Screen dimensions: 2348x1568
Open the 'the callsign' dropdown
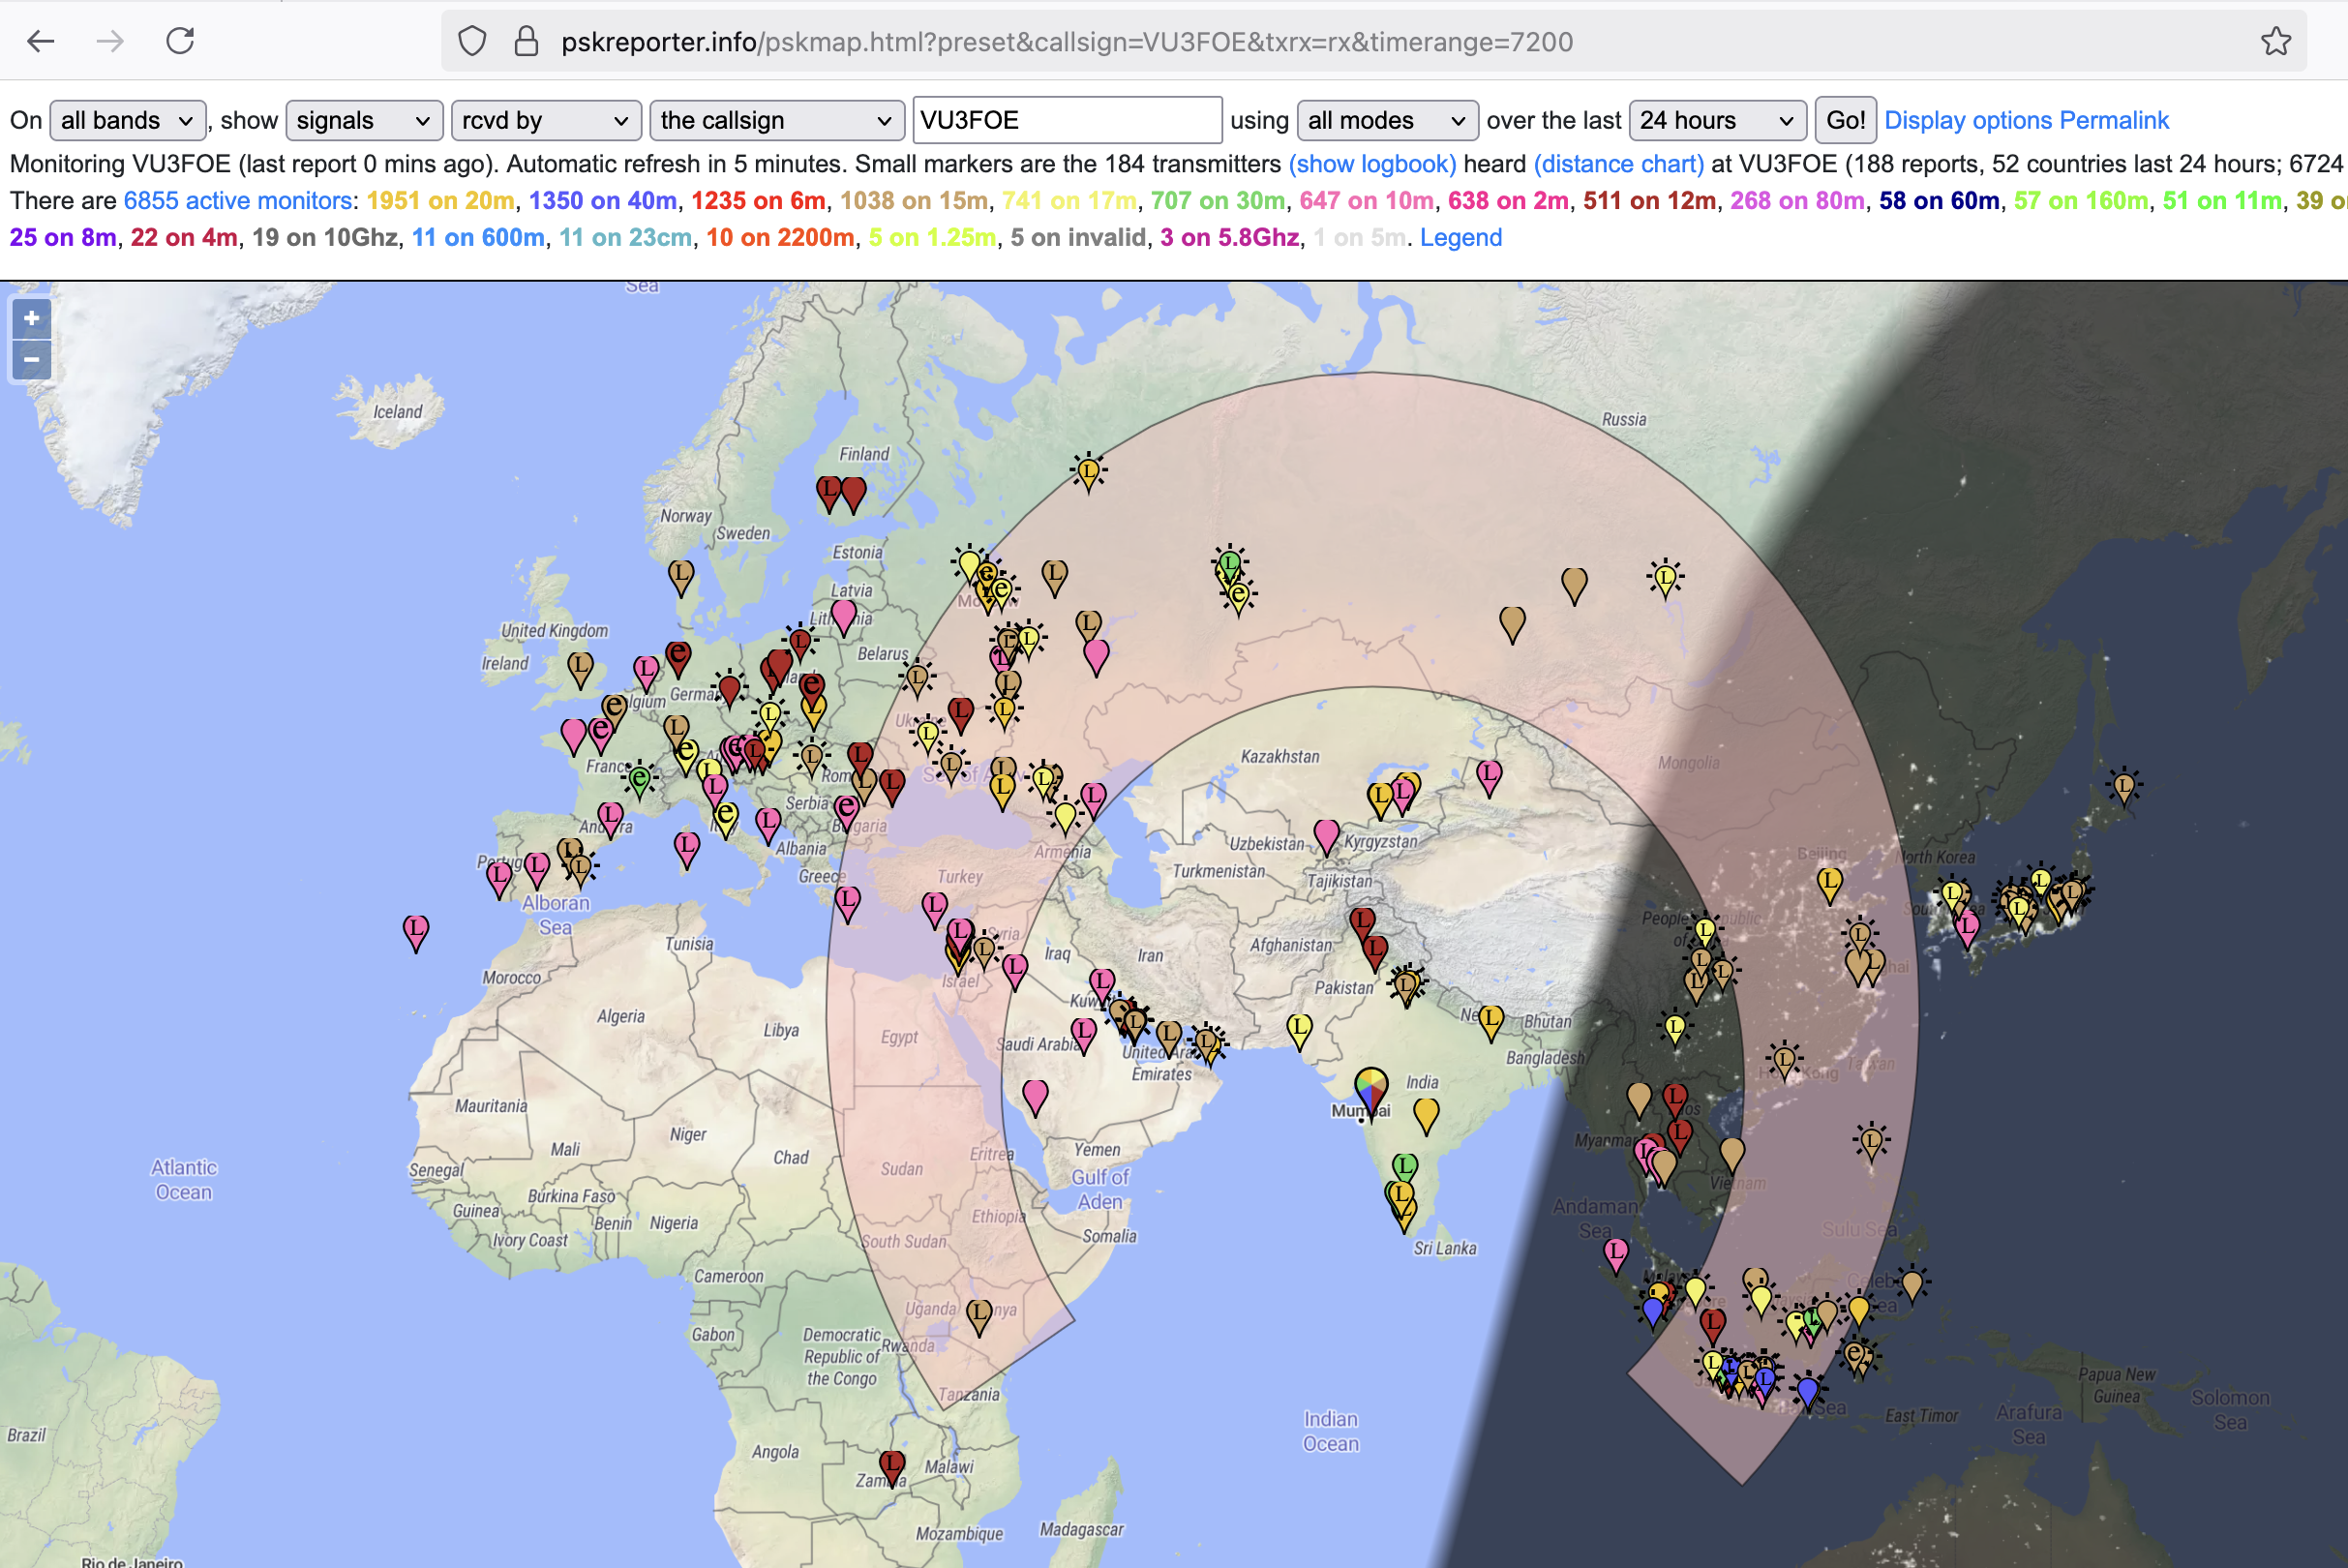coord(777,121)
